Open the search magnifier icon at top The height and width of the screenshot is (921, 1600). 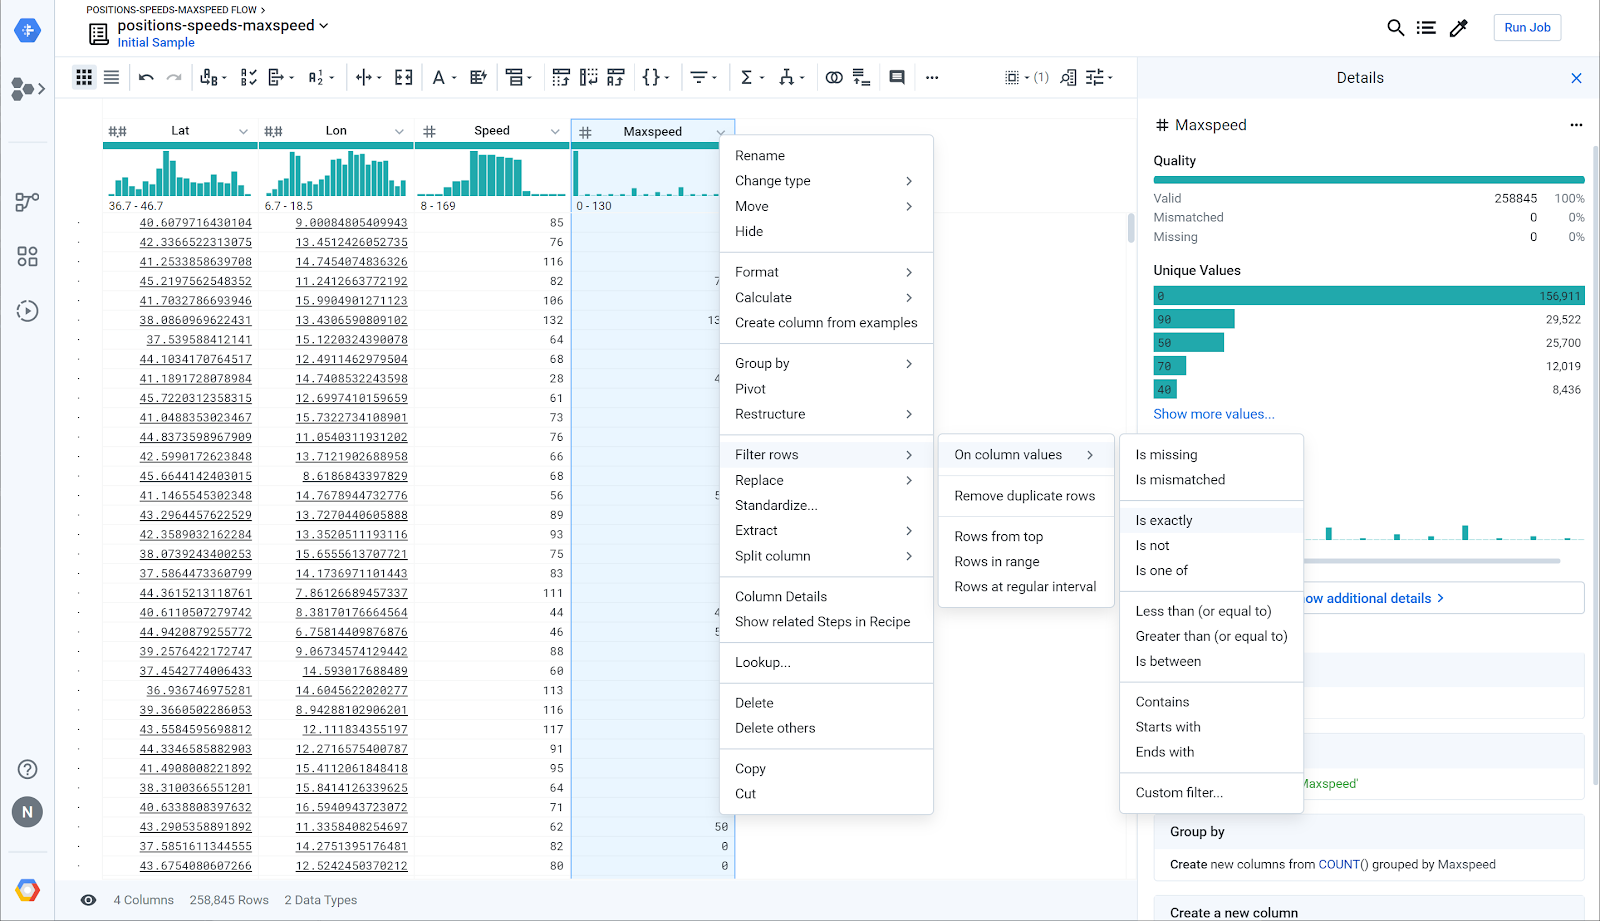click(1395, 28)
